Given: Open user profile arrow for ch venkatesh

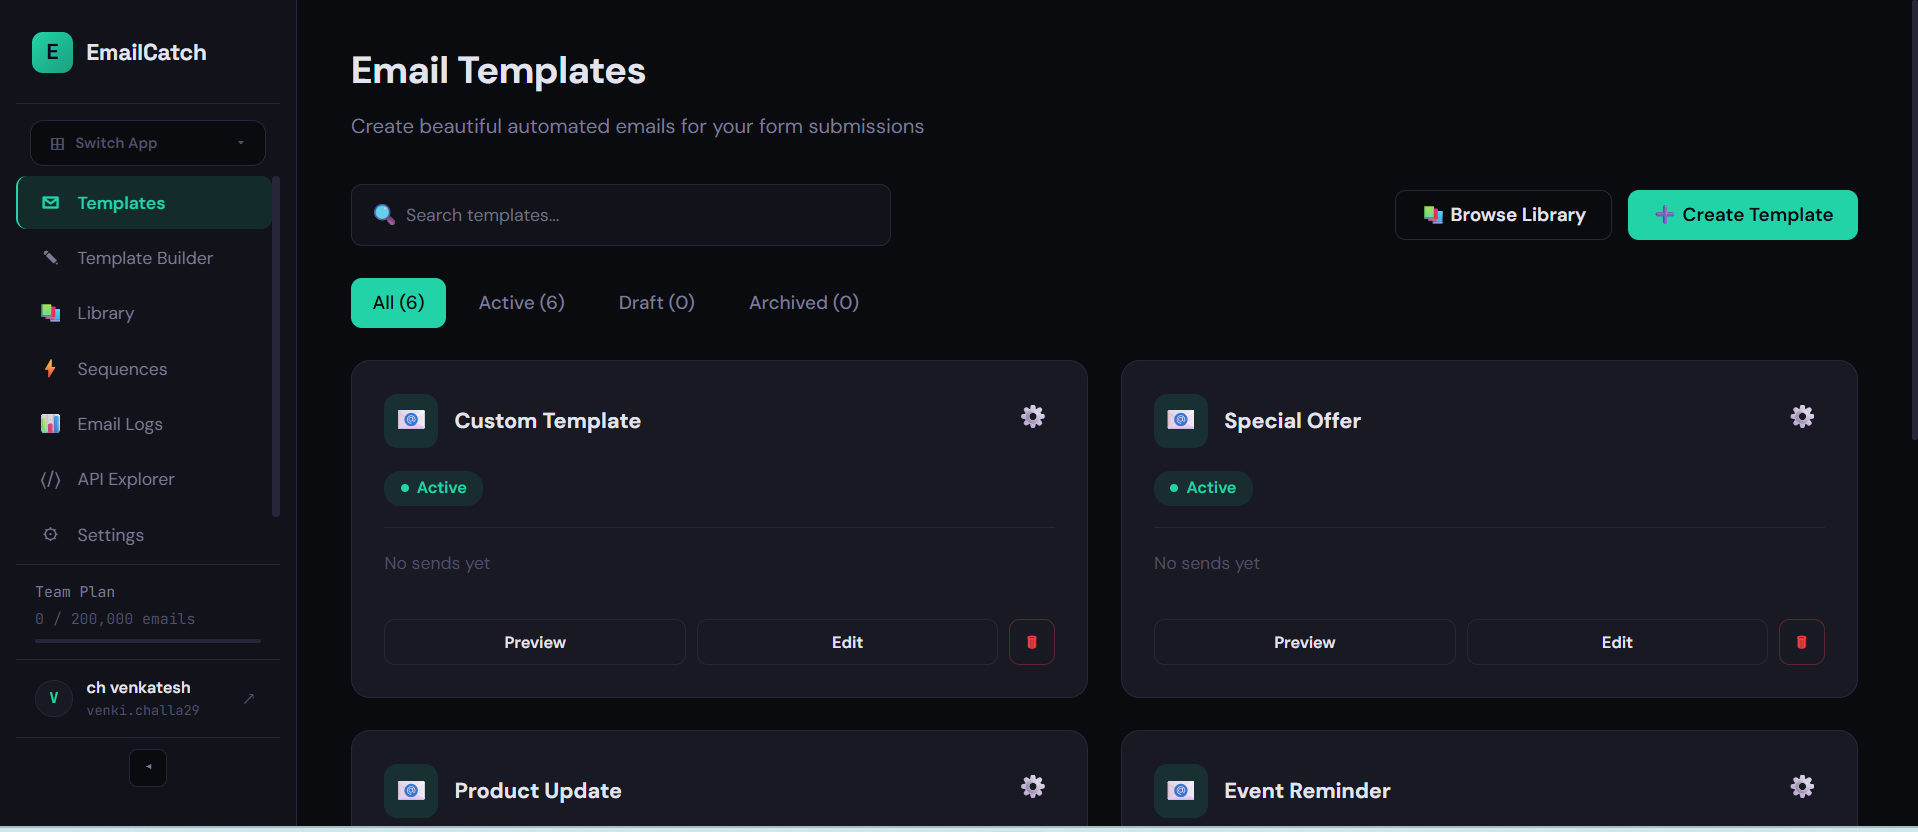Looking at the screenshot, I should tap(249, 698).
